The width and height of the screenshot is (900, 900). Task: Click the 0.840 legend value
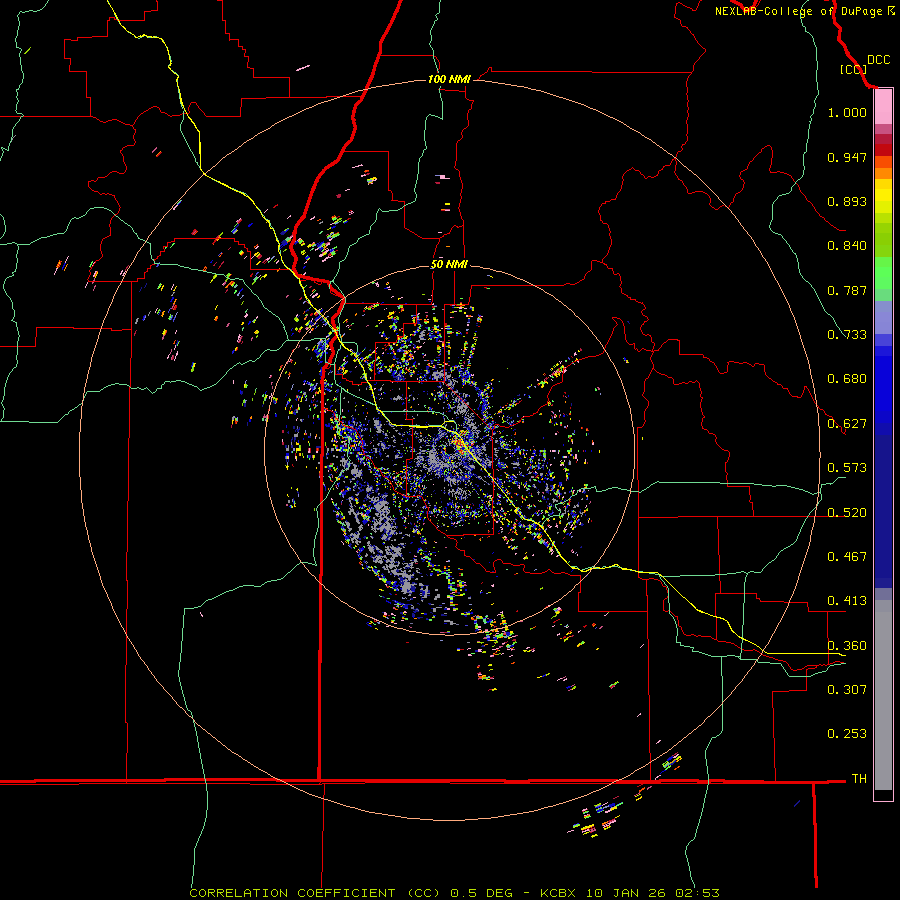tap(847, 246)
